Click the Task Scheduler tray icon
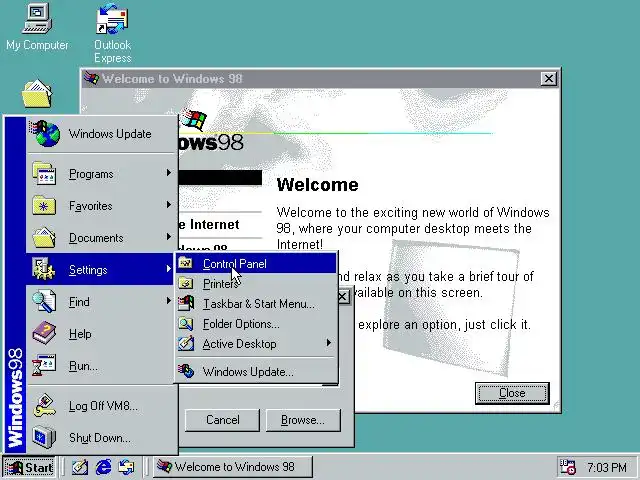Viewport: 640px width, 480px height. [x=567, y=467]
